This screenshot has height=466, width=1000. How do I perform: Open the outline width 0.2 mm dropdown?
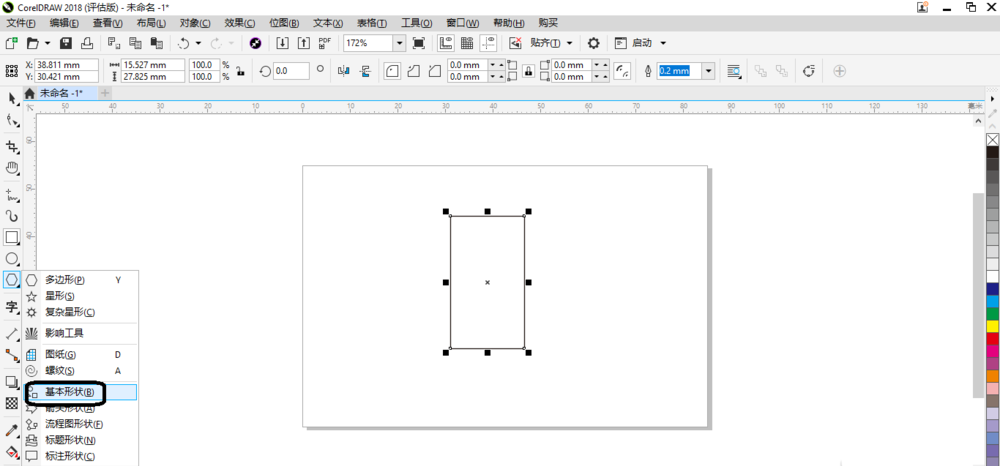coord(709,71)
